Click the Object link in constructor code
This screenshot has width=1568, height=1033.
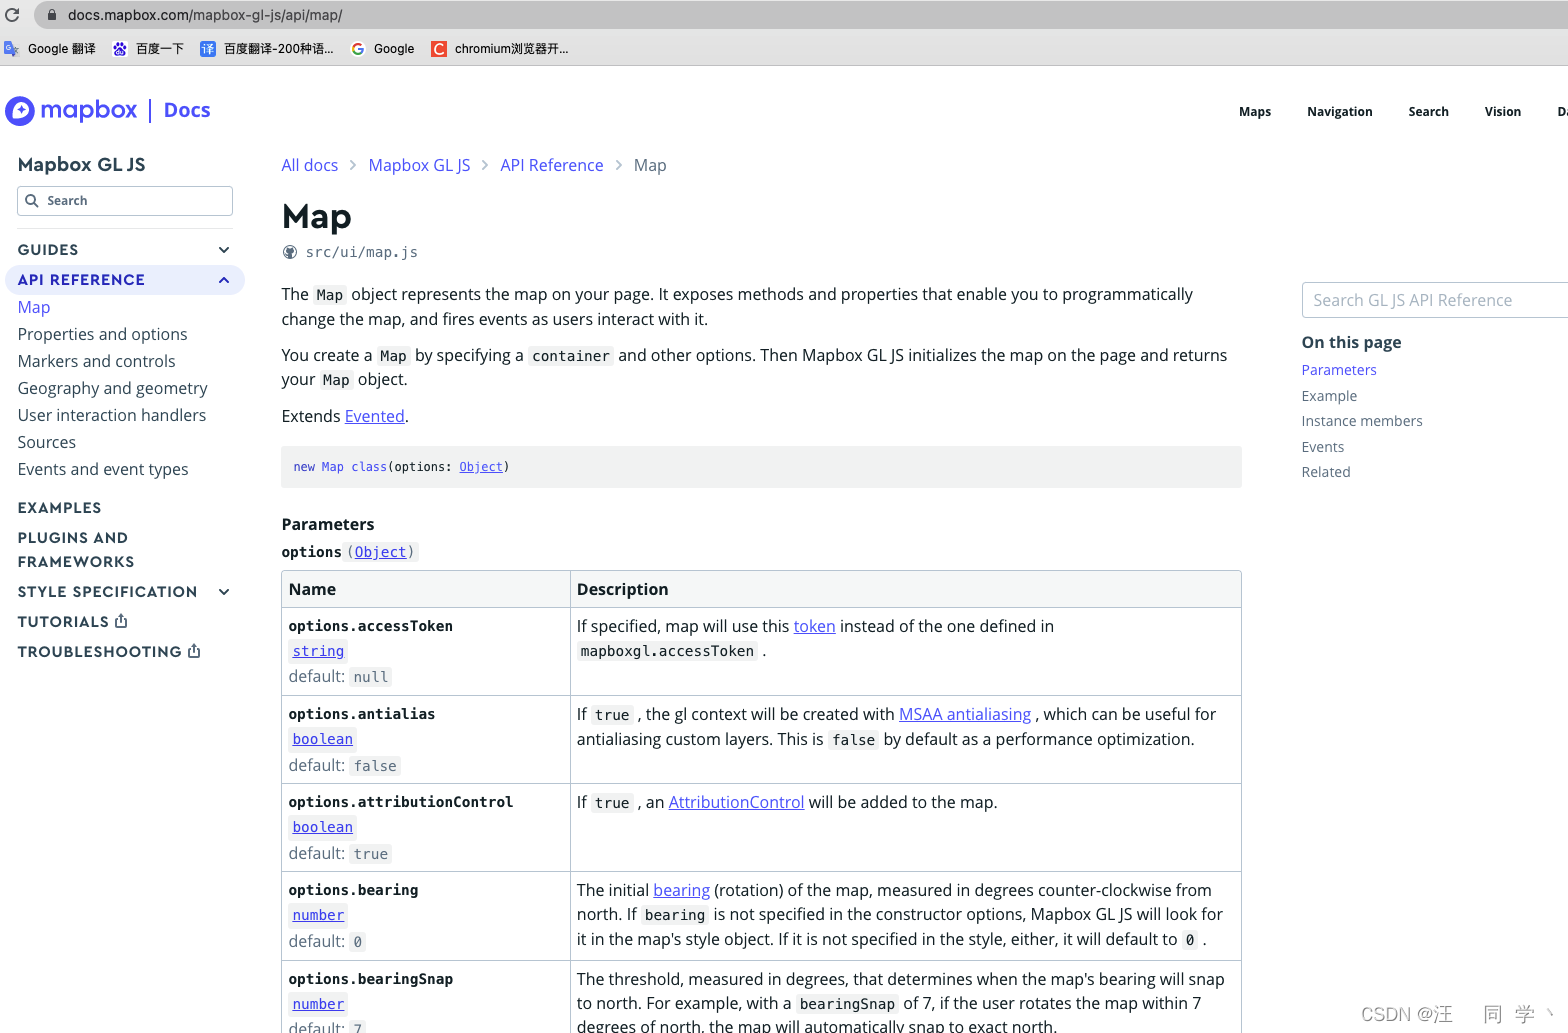pos(481,467)
